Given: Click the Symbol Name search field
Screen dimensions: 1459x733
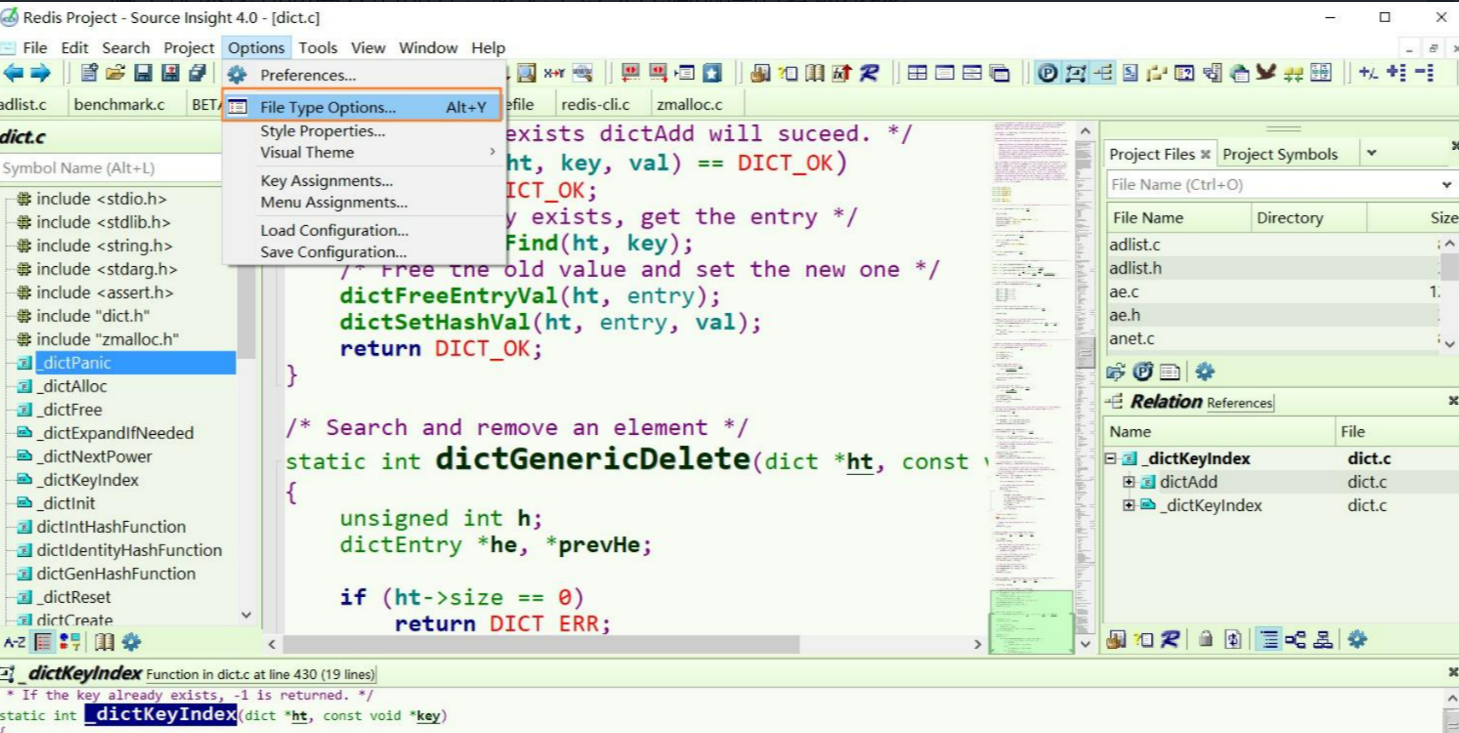Looking at the screenshot, I should pyautogui.click(x=111, y=168).
